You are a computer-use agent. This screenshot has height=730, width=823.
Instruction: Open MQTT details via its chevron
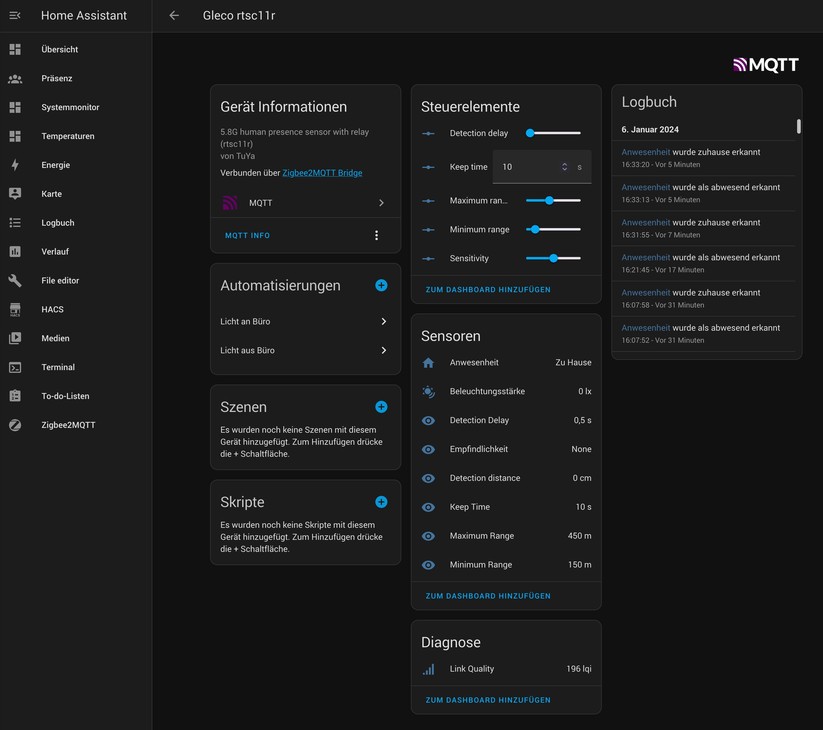pos(380,202)
